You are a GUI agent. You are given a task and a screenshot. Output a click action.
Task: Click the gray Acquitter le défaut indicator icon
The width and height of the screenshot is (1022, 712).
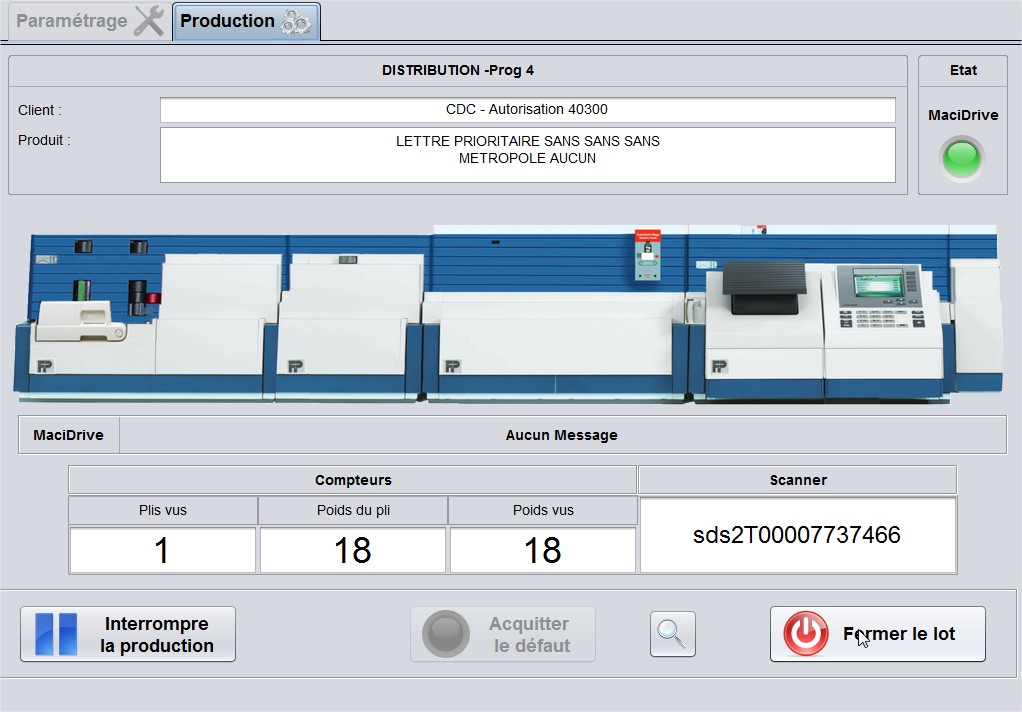coord(445,634)
